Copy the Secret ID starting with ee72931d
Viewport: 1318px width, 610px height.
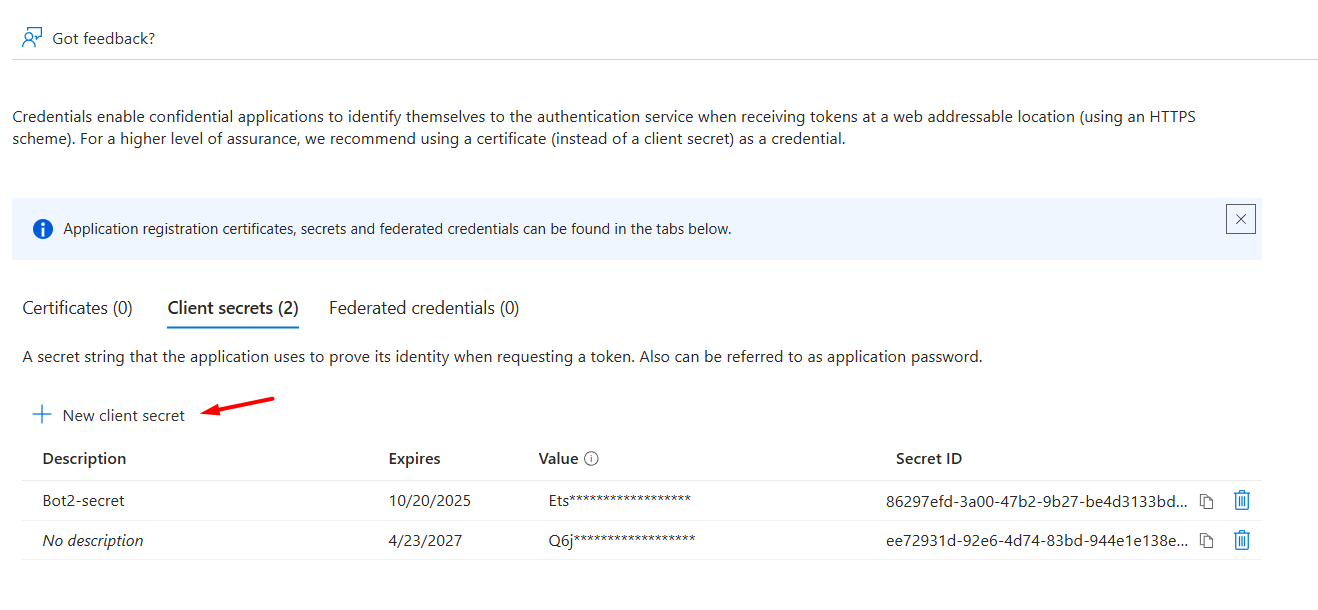tap(1207, 541)
